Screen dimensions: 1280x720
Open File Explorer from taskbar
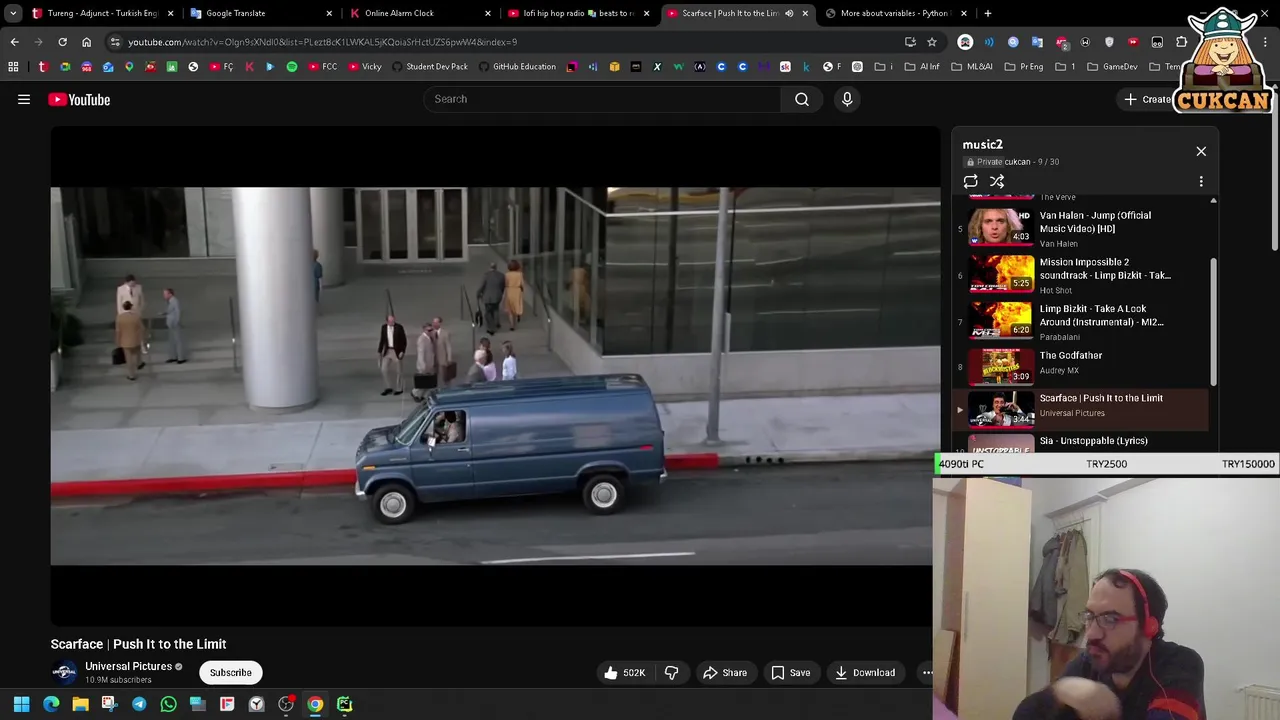(80, 704)
